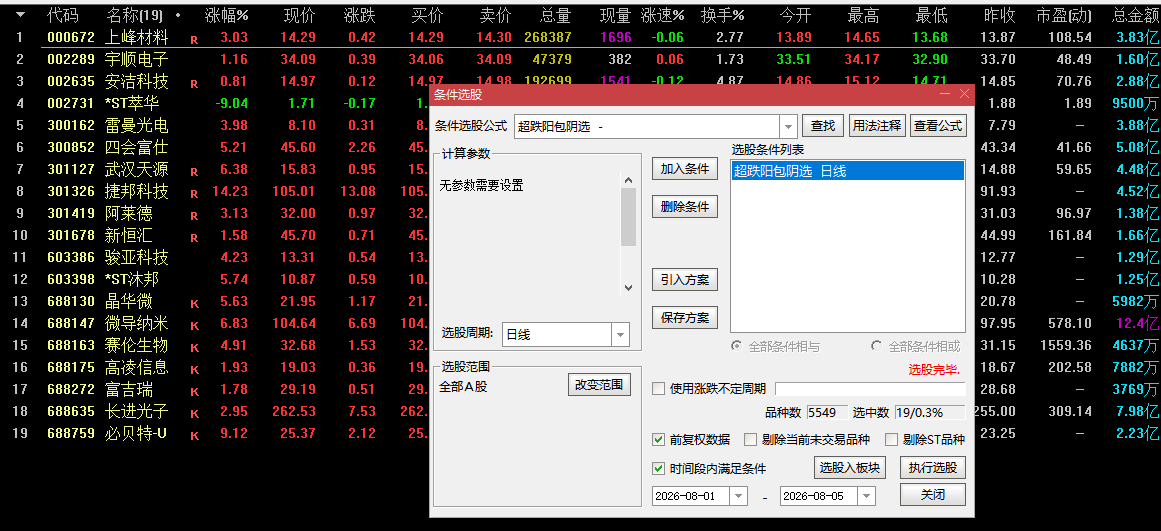Viewport: 1161px width, 531px height.
Task: Open end date 2026-08-05 dropdown
Action: [x=866, y=495]
